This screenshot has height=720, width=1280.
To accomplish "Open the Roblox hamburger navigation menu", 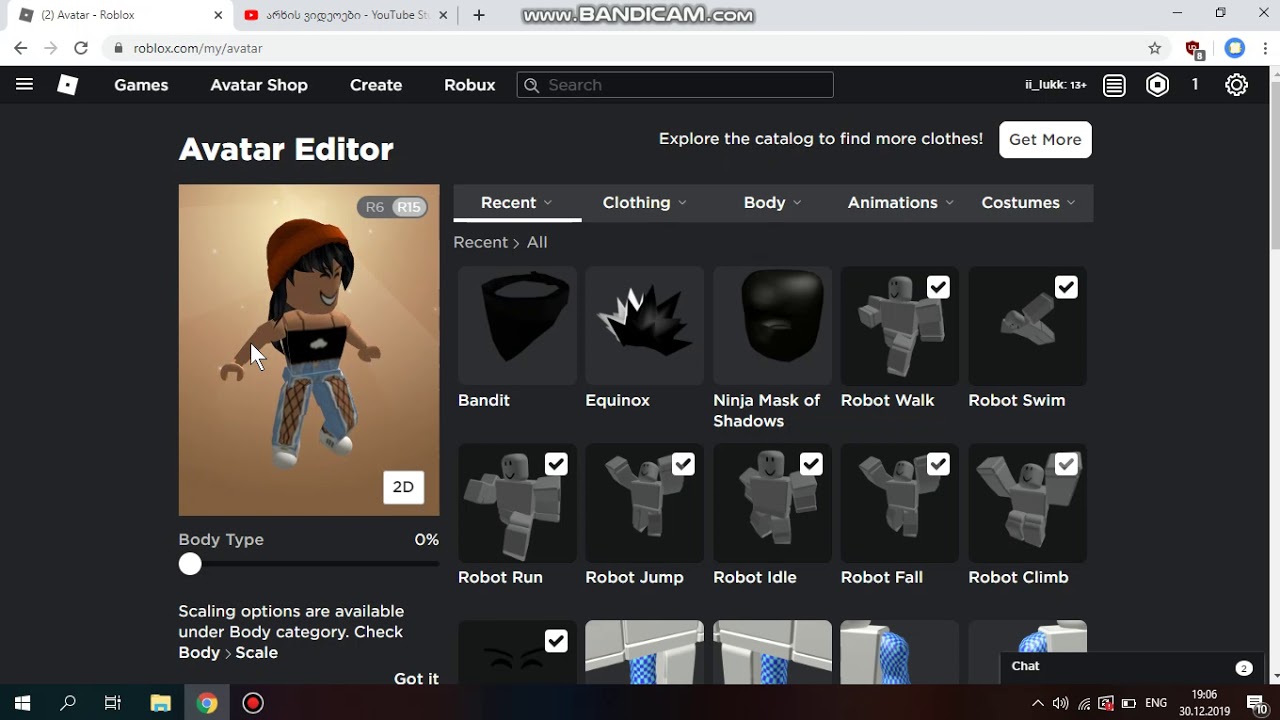I will pyautogui.click(x=24, y=85).
